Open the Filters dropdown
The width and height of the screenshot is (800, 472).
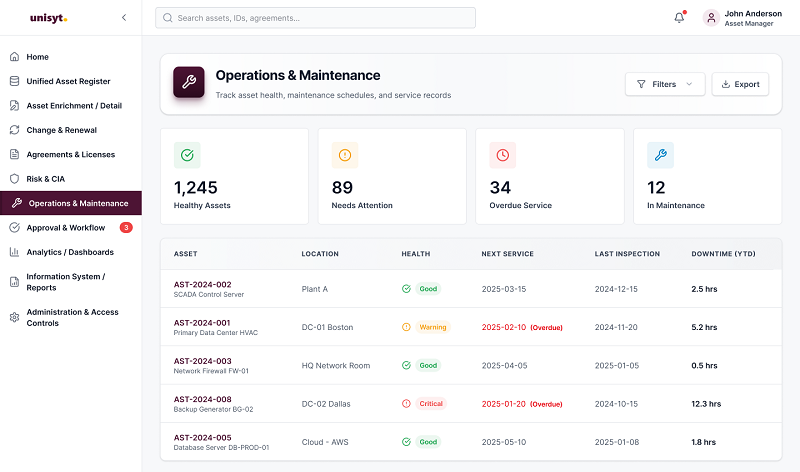(x=665, y=84)
